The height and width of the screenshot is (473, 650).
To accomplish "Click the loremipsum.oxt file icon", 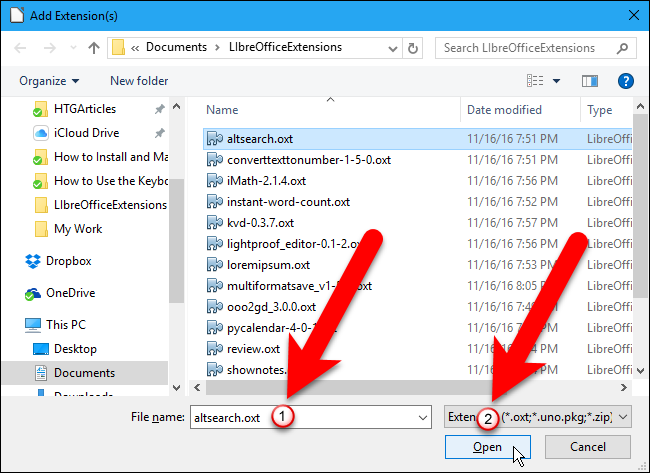I will click(x=215, y=264).
